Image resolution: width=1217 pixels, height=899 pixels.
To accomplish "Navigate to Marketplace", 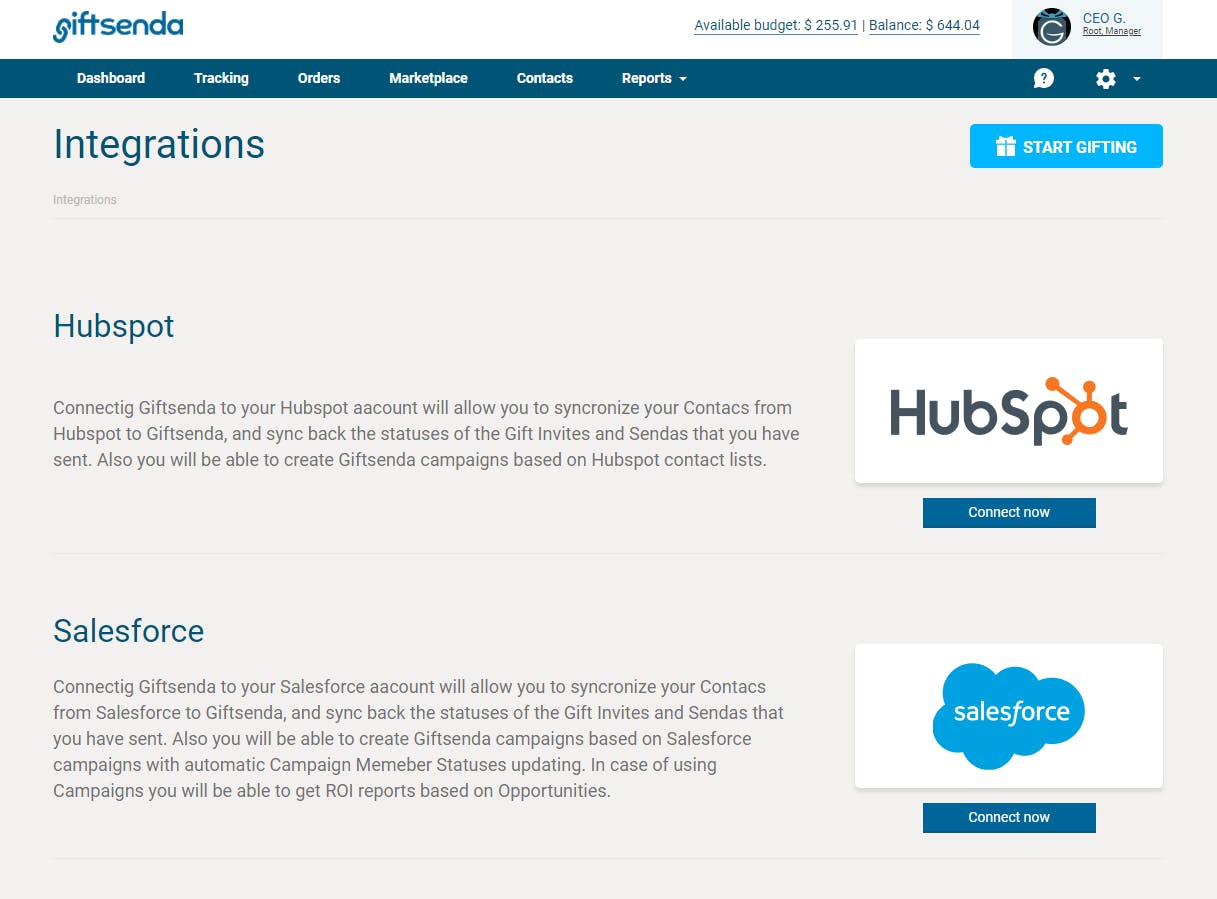I will (x=428, y=78).
